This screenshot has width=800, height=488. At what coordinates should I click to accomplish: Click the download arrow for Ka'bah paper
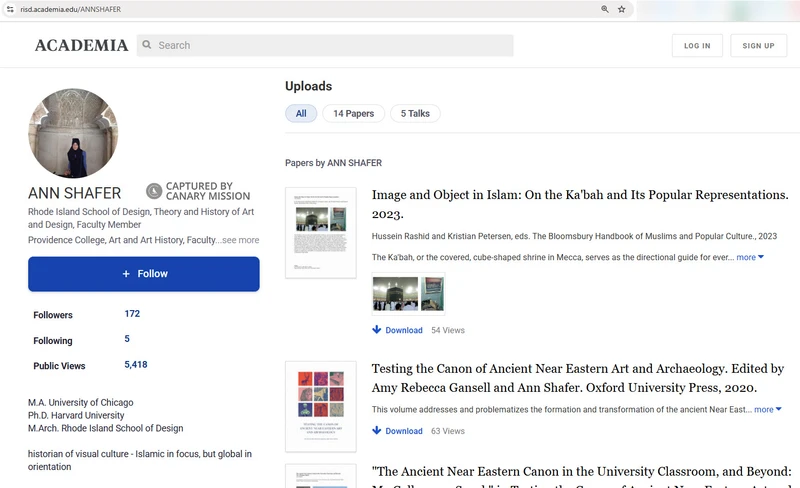377,330
